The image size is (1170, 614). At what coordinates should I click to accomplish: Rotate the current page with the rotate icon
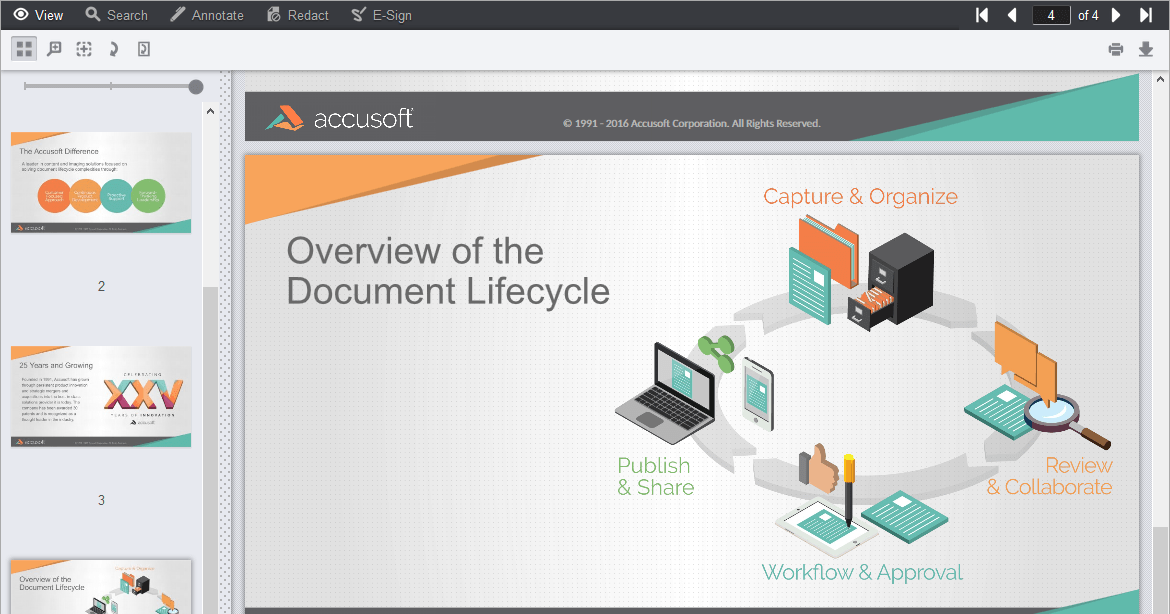click(x=113, y=48)
